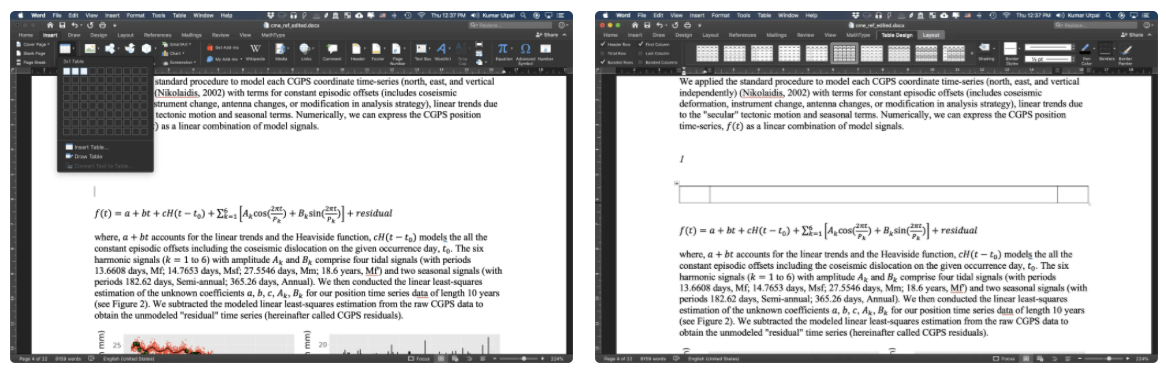Click search field in right window title bar
Image resolution: width=1166 pixels, height=372 pixels.
tap(1095, 25)
